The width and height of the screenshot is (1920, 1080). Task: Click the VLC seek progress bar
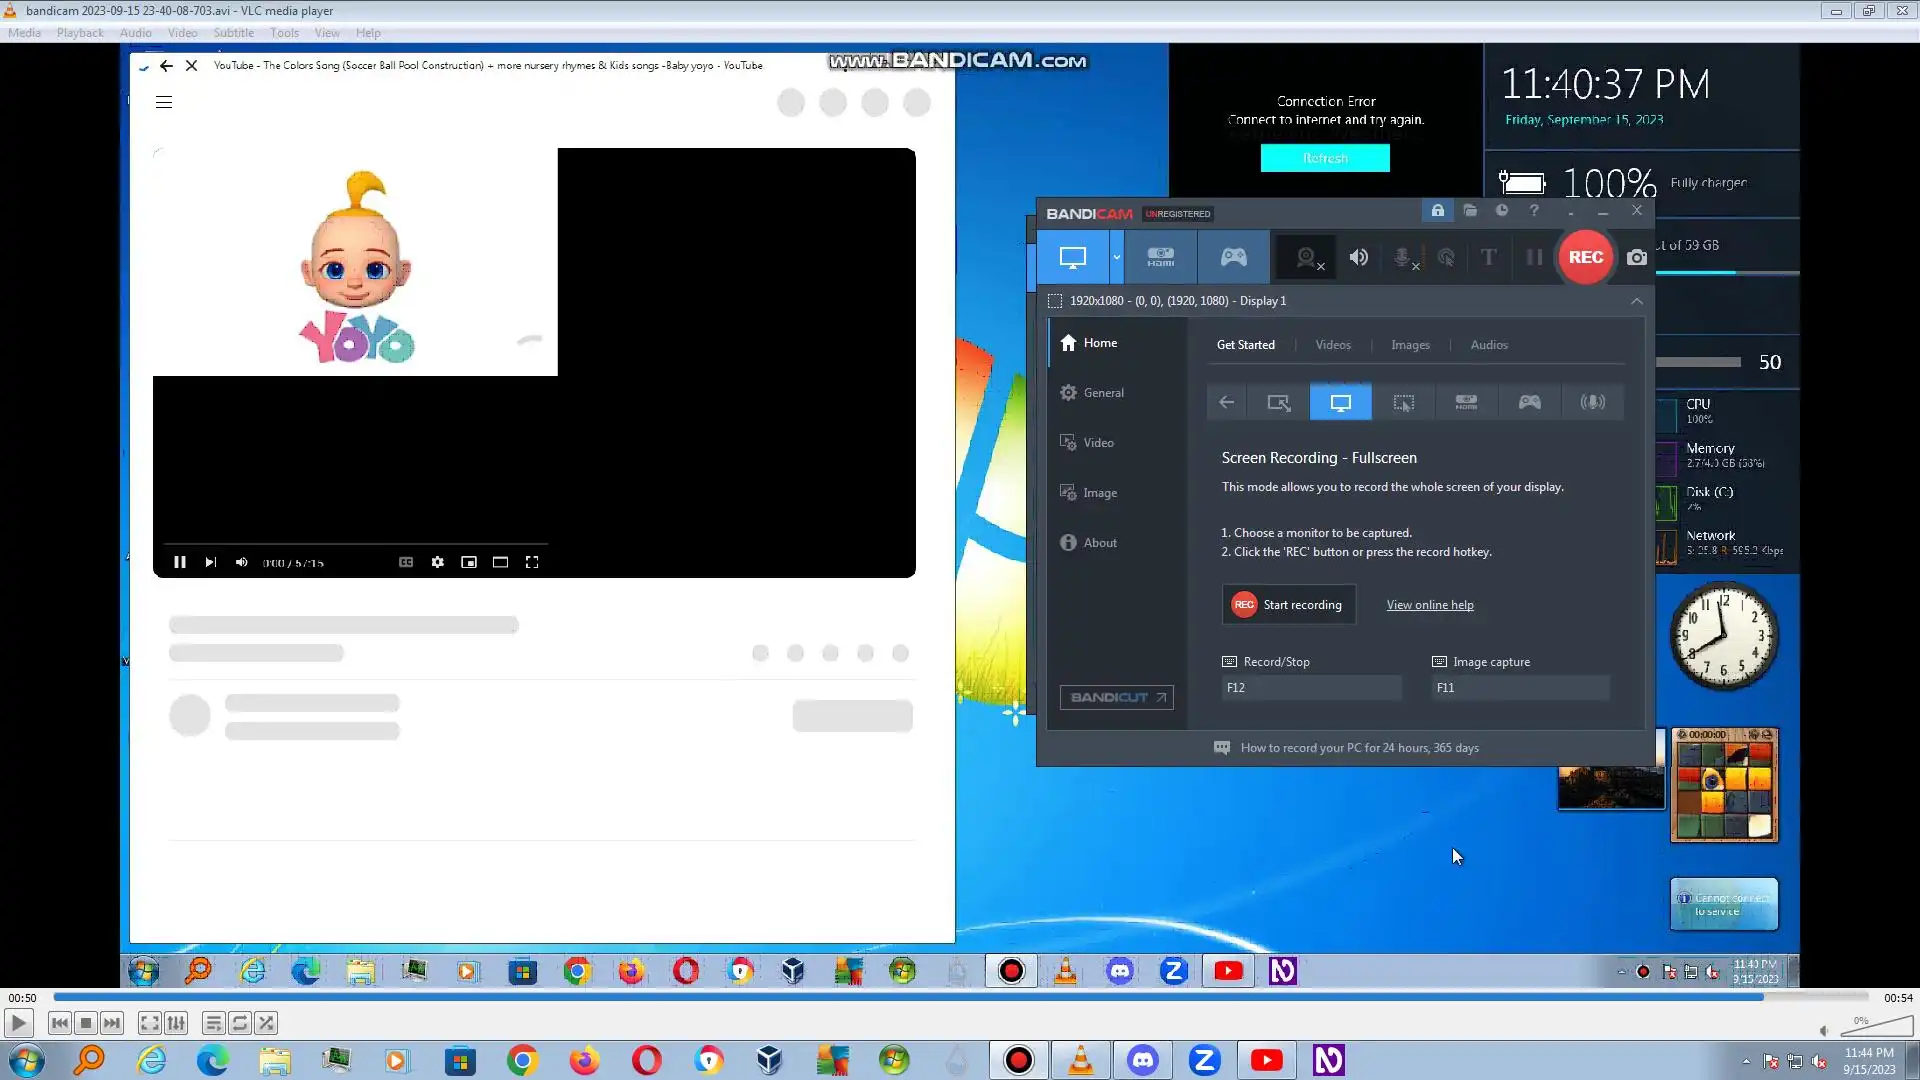[960, 997]
